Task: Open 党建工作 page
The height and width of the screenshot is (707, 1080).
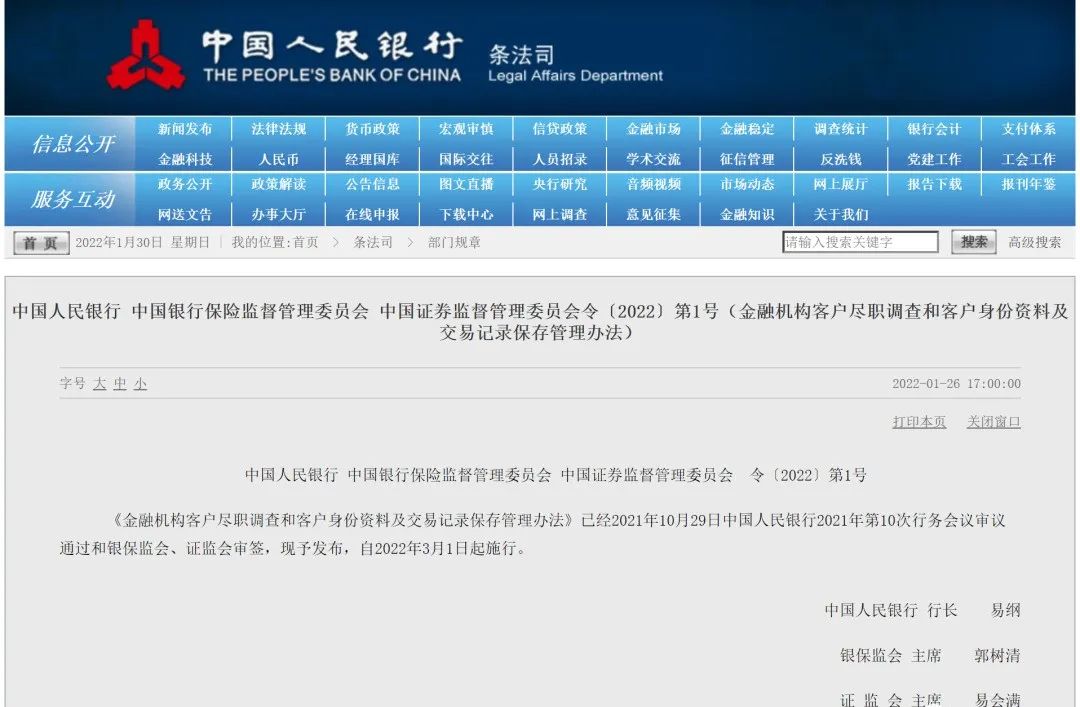Action: [x=935, y=159]
